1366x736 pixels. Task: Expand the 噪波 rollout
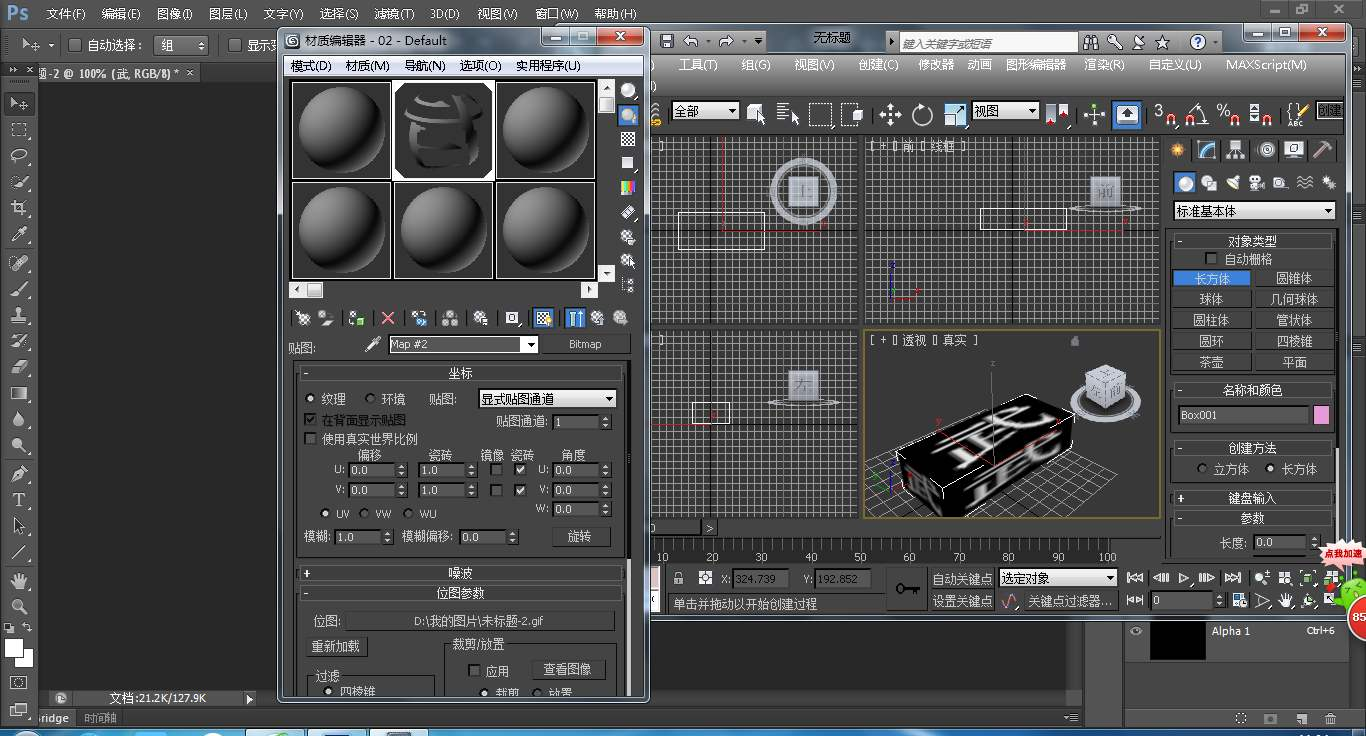click(x=460, y=573)
